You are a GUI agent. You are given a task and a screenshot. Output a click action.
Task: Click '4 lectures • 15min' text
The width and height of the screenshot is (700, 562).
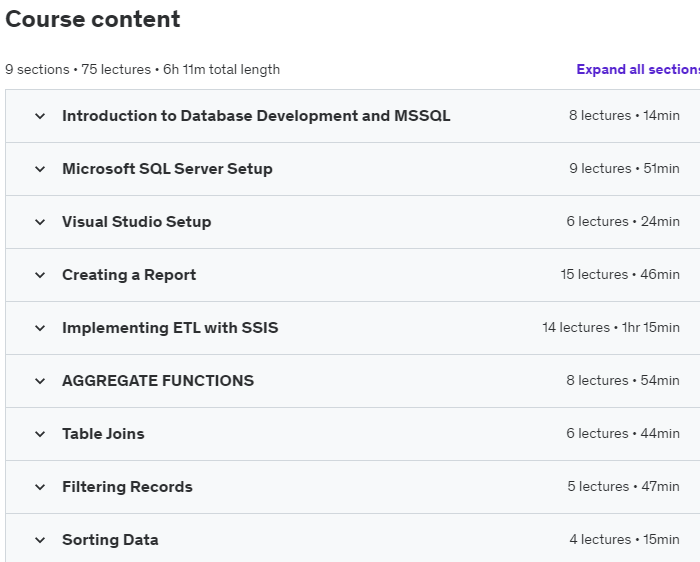pos(624,539)
